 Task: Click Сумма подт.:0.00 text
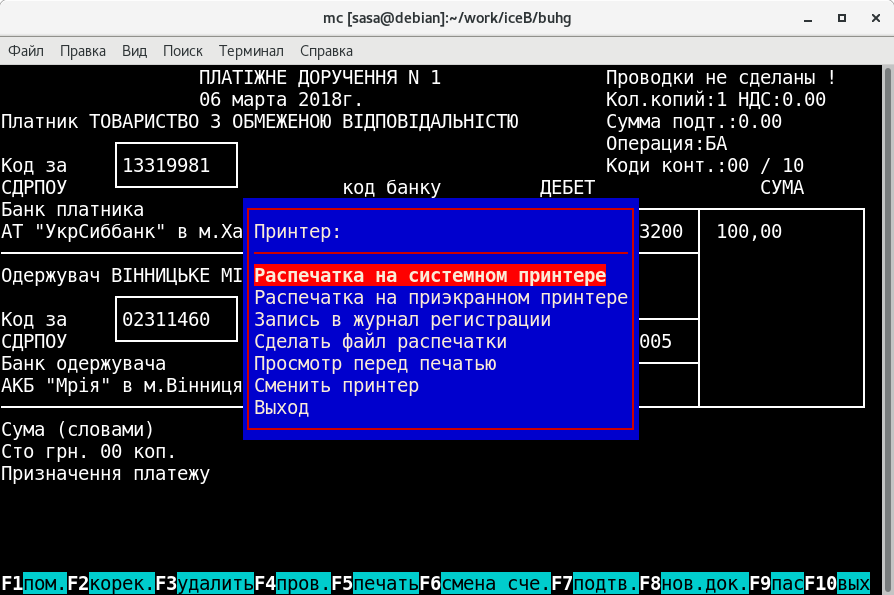[694, 121]
